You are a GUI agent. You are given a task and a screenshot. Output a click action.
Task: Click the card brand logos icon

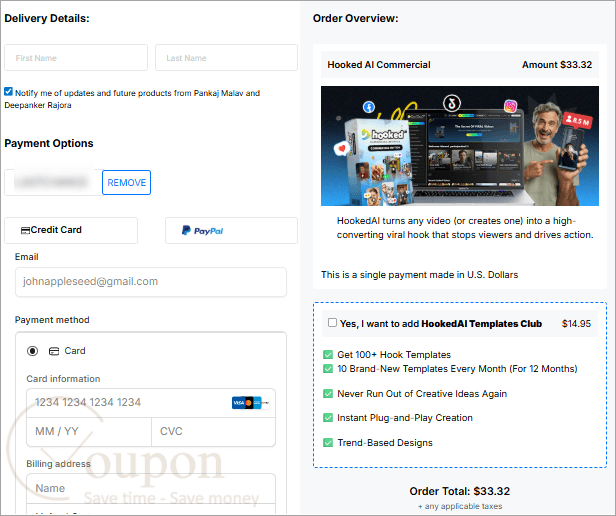click(x=250, y=403)
